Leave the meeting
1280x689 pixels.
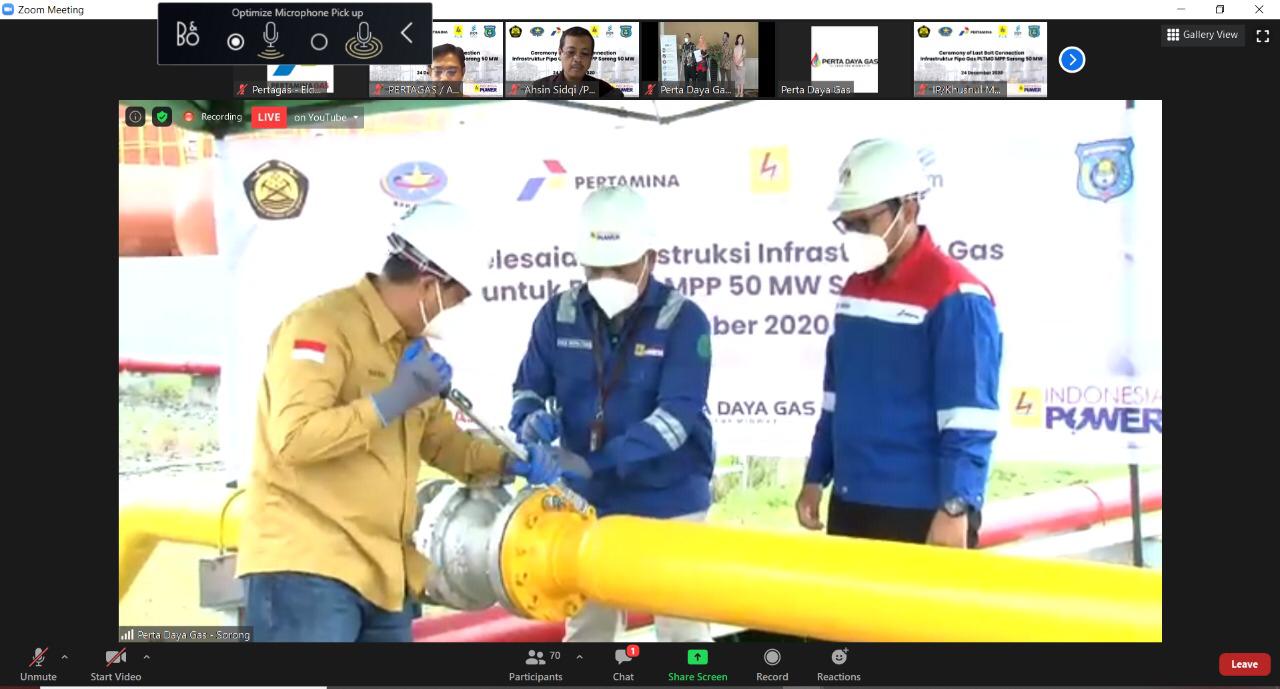(1244, 664)
